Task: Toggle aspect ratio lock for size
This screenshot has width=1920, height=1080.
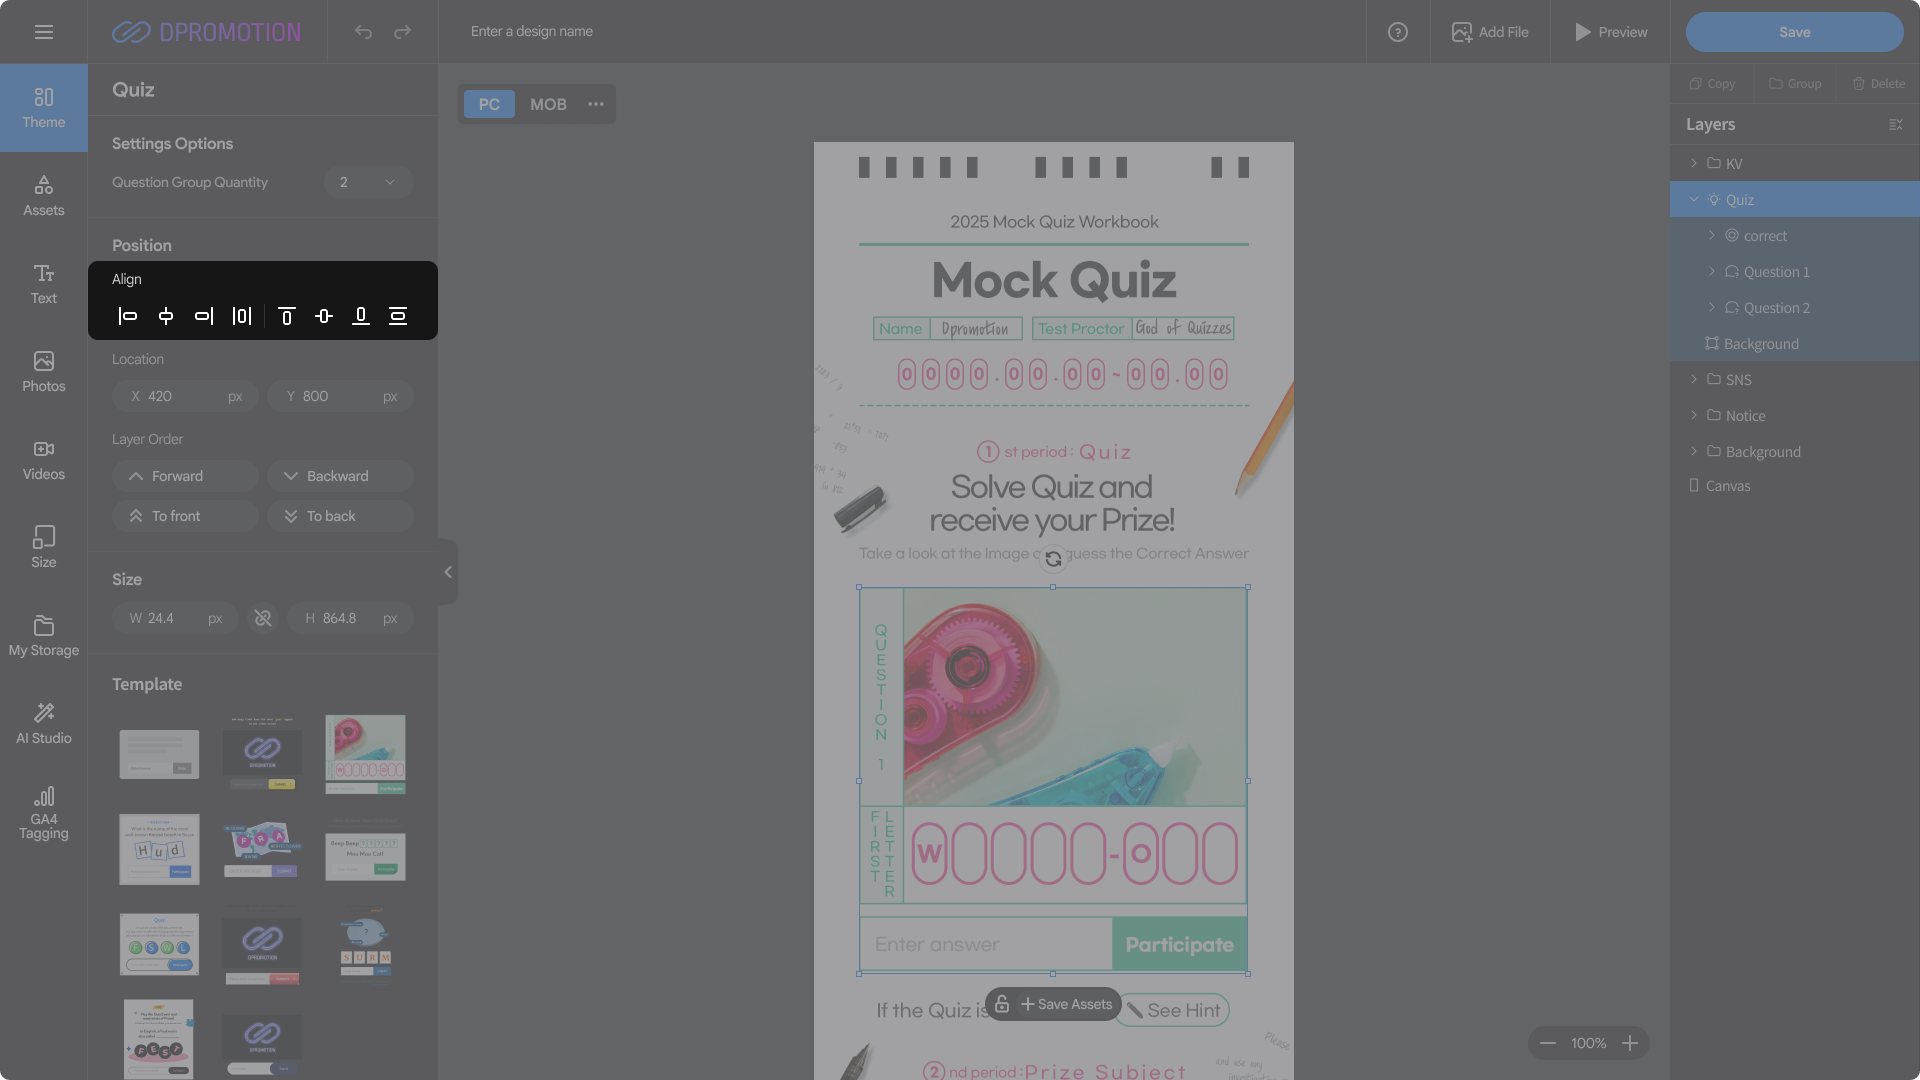Action: click(263, 619)
